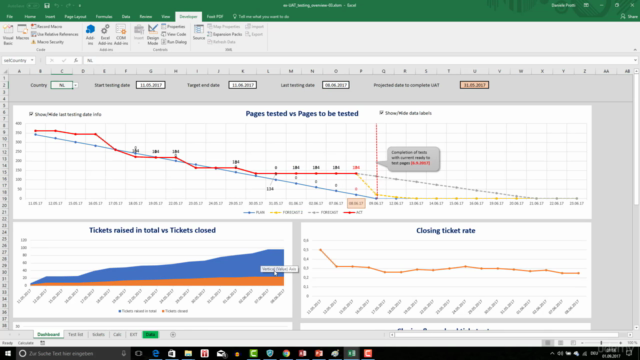Select the Projected date to complete UAT cell

point(474,85)
